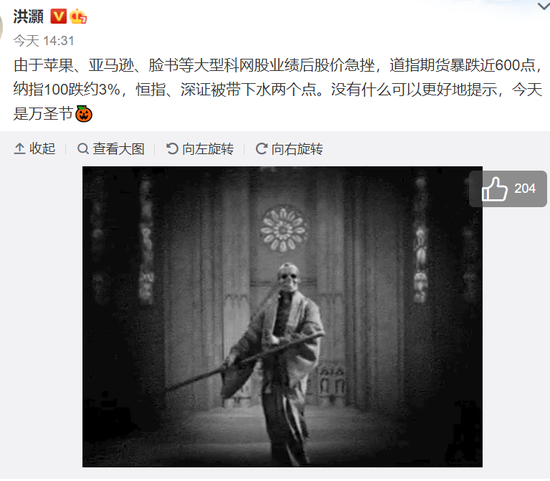550x481 pixels.
Task: Click the partial avatar left of 洪灏
Action: pyautogui.click(x=1, y=26)
